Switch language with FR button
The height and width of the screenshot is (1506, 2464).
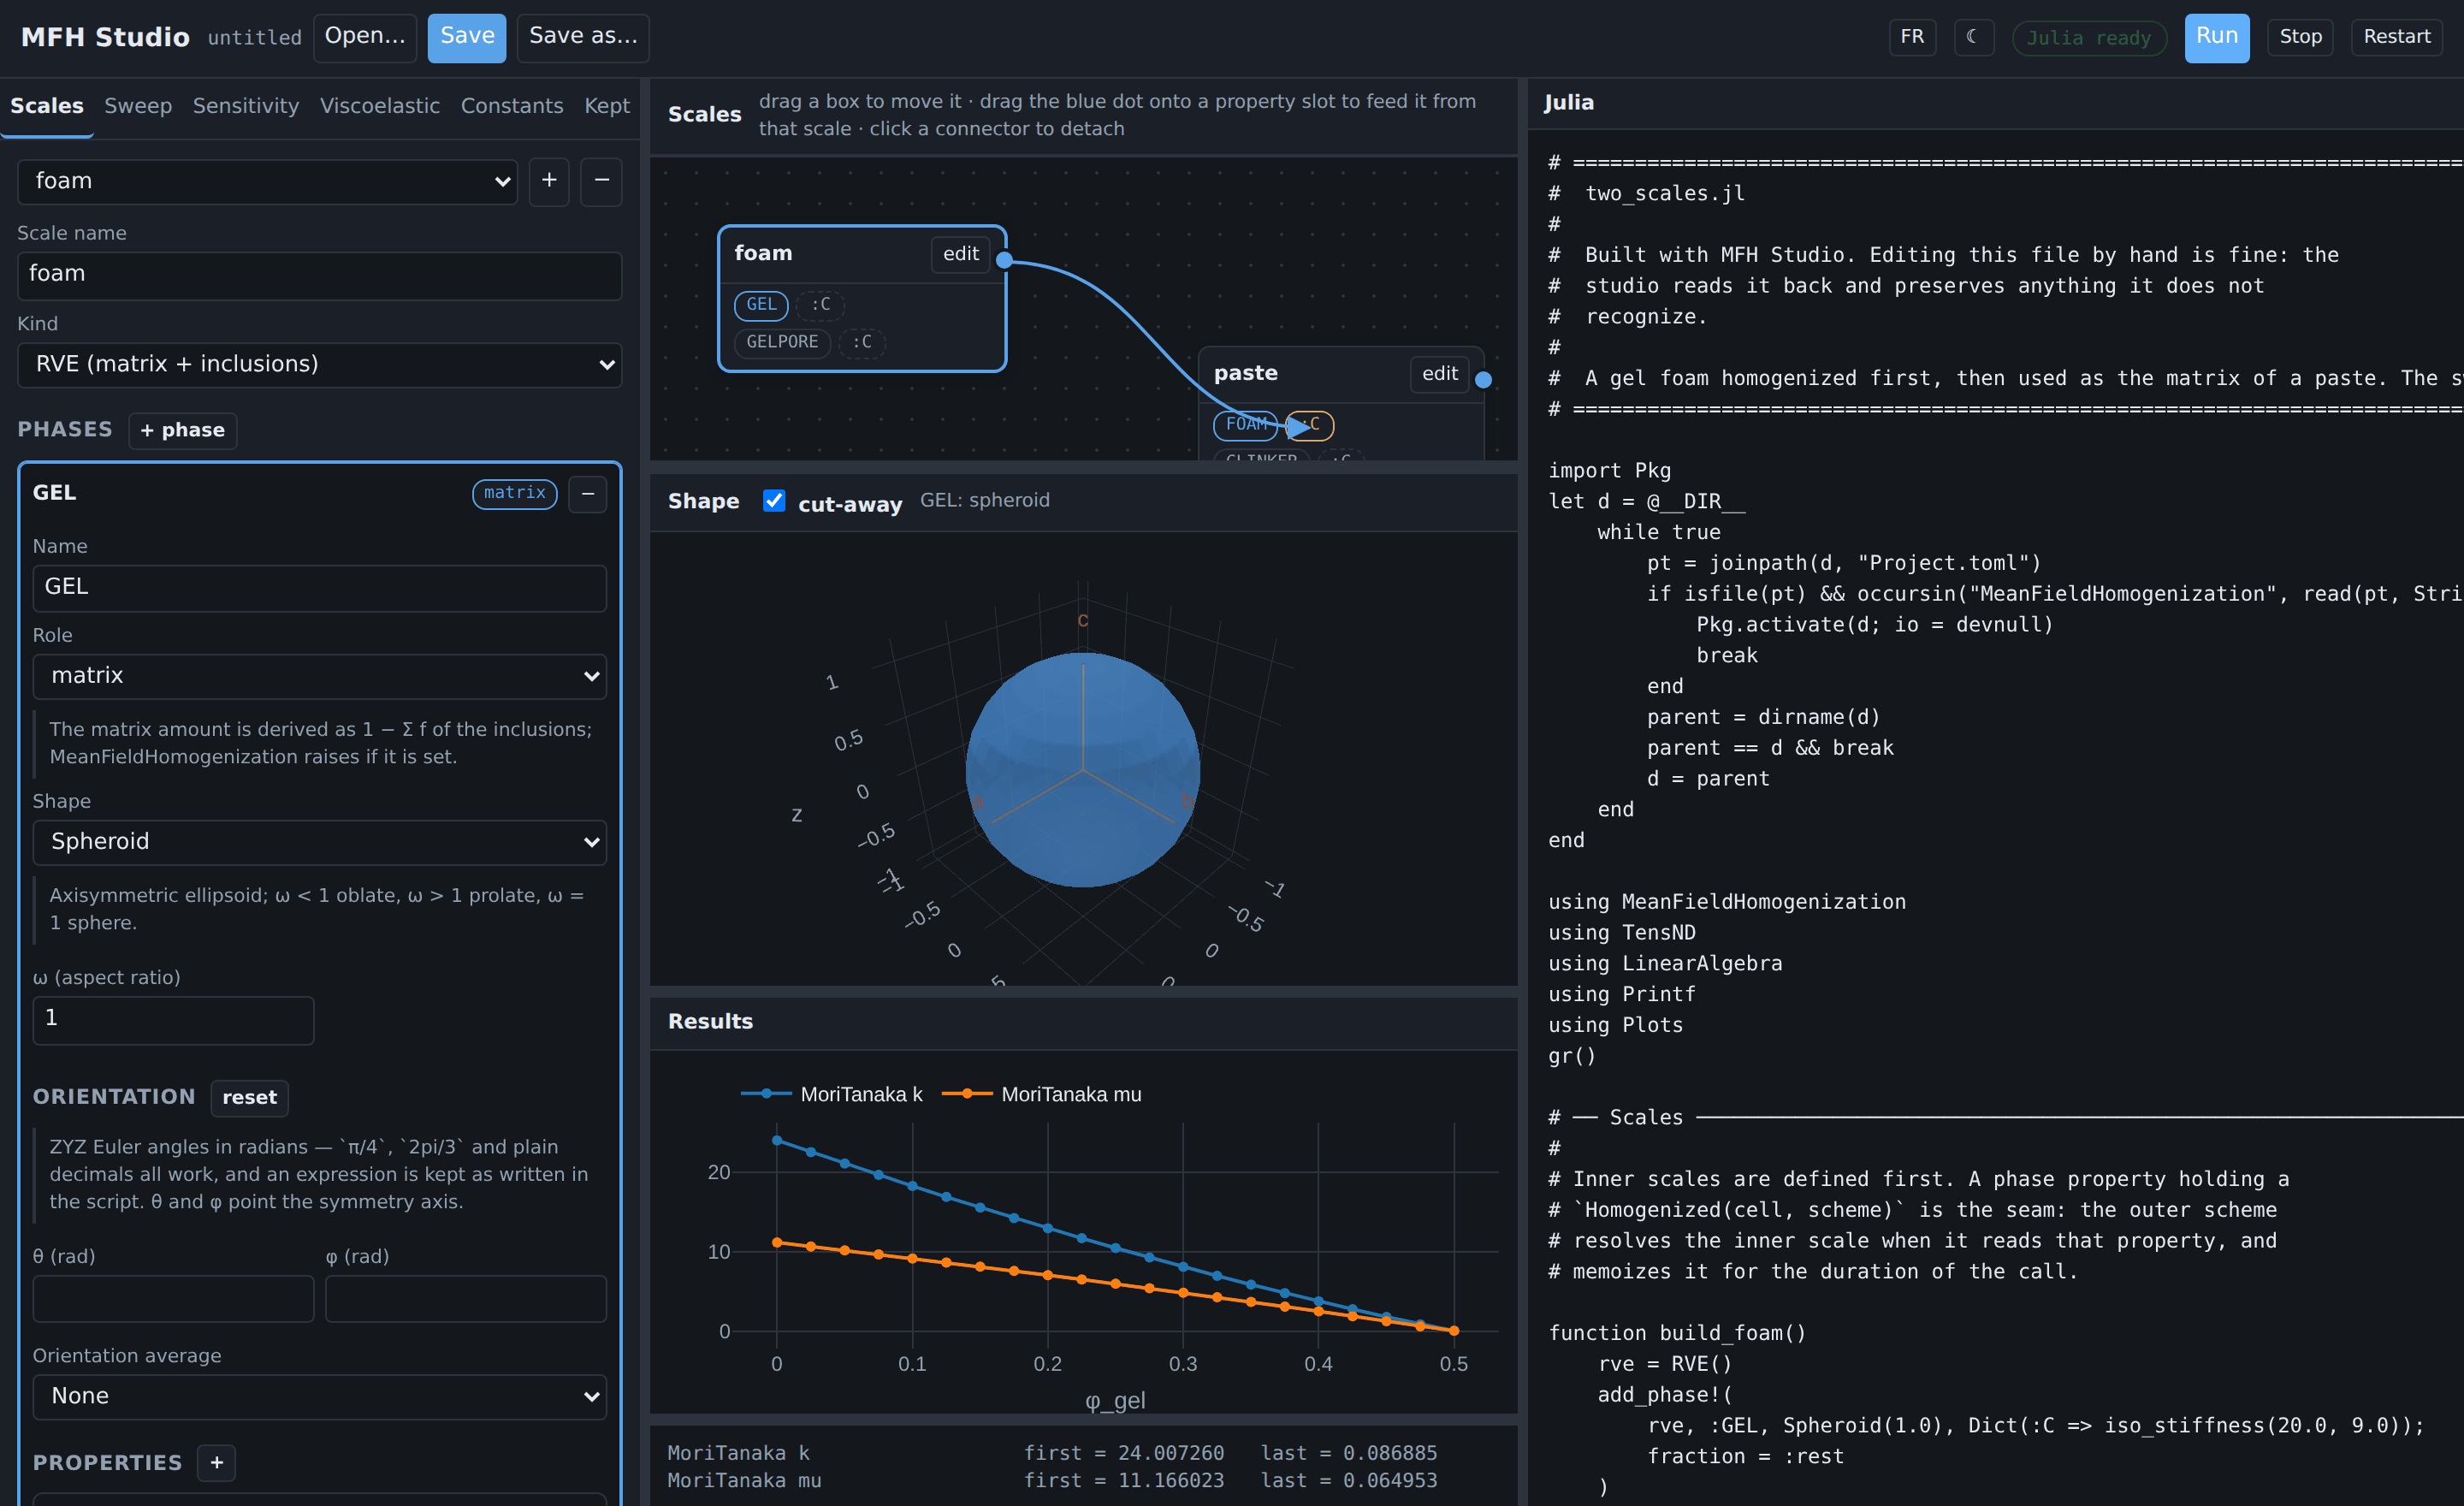click(x=1911, y=37)
